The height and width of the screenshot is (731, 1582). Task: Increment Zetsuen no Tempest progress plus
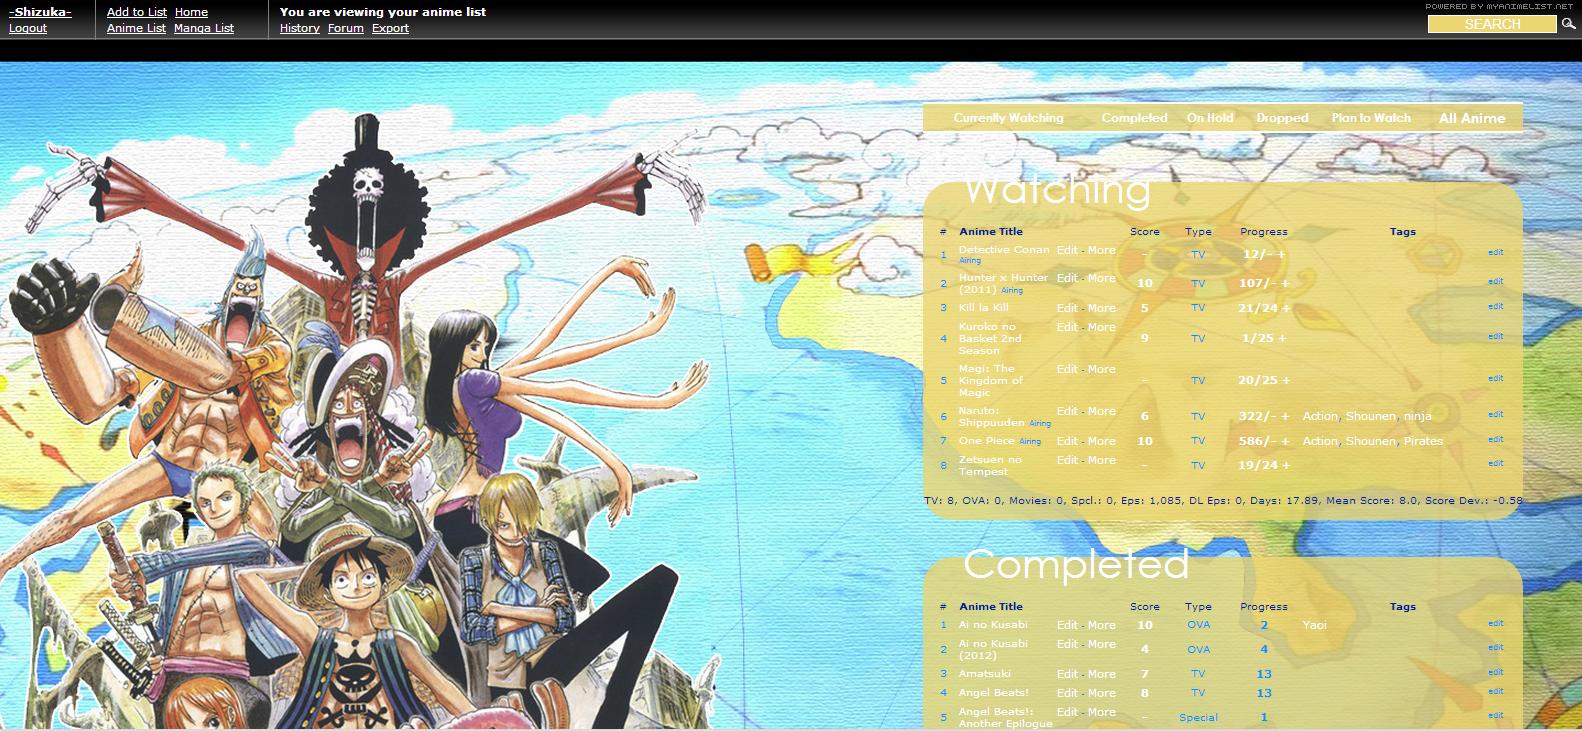(1286, 465)
